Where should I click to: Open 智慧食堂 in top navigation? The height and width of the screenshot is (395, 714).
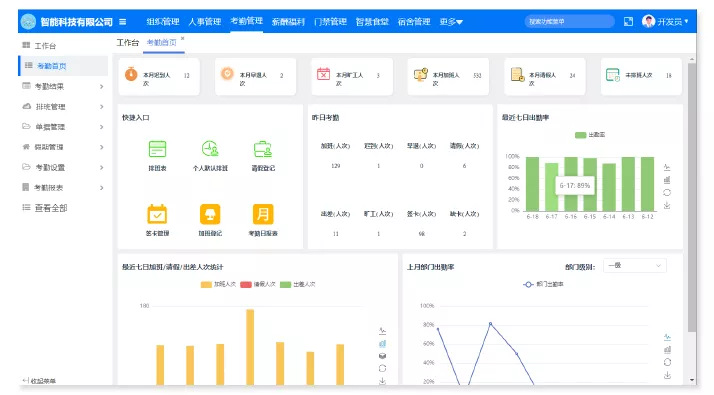point(372,21)
